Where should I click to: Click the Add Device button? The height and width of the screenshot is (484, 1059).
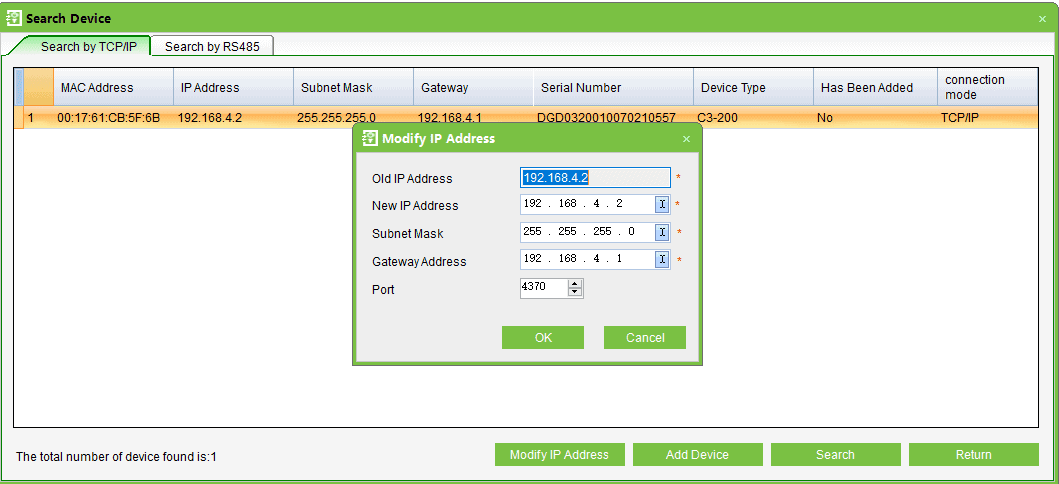pyautogui.click(x=697, y=455)
